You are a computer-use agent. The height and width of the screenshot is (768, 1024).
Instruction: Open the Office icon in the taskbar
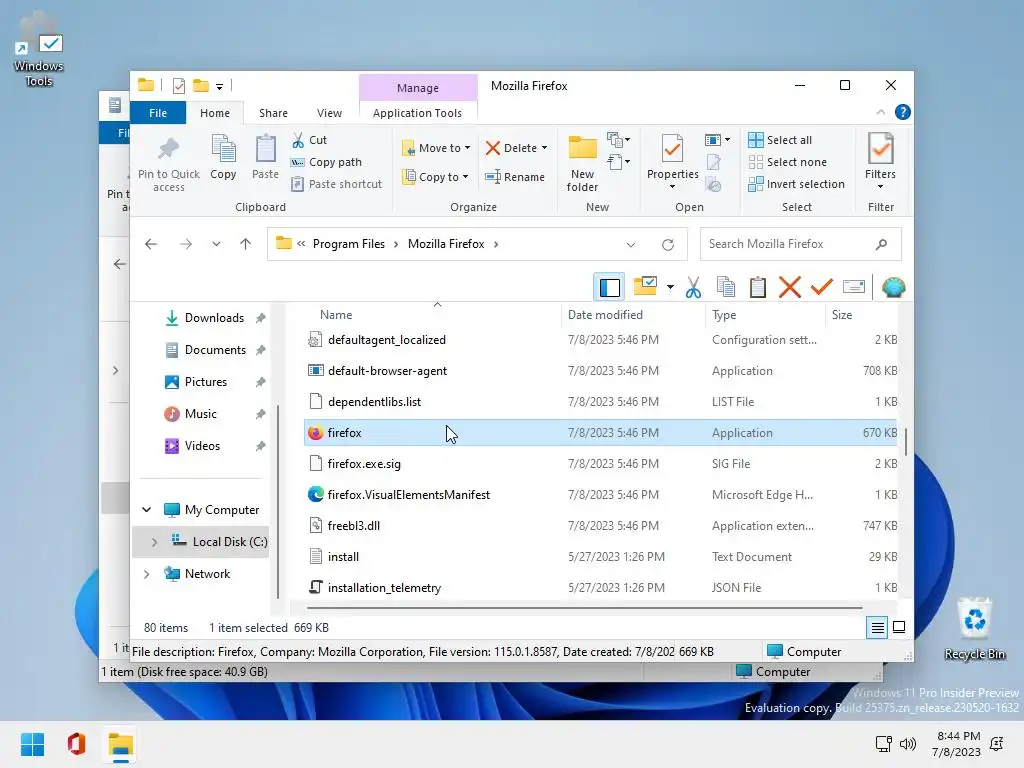click(x=76, y=744)
